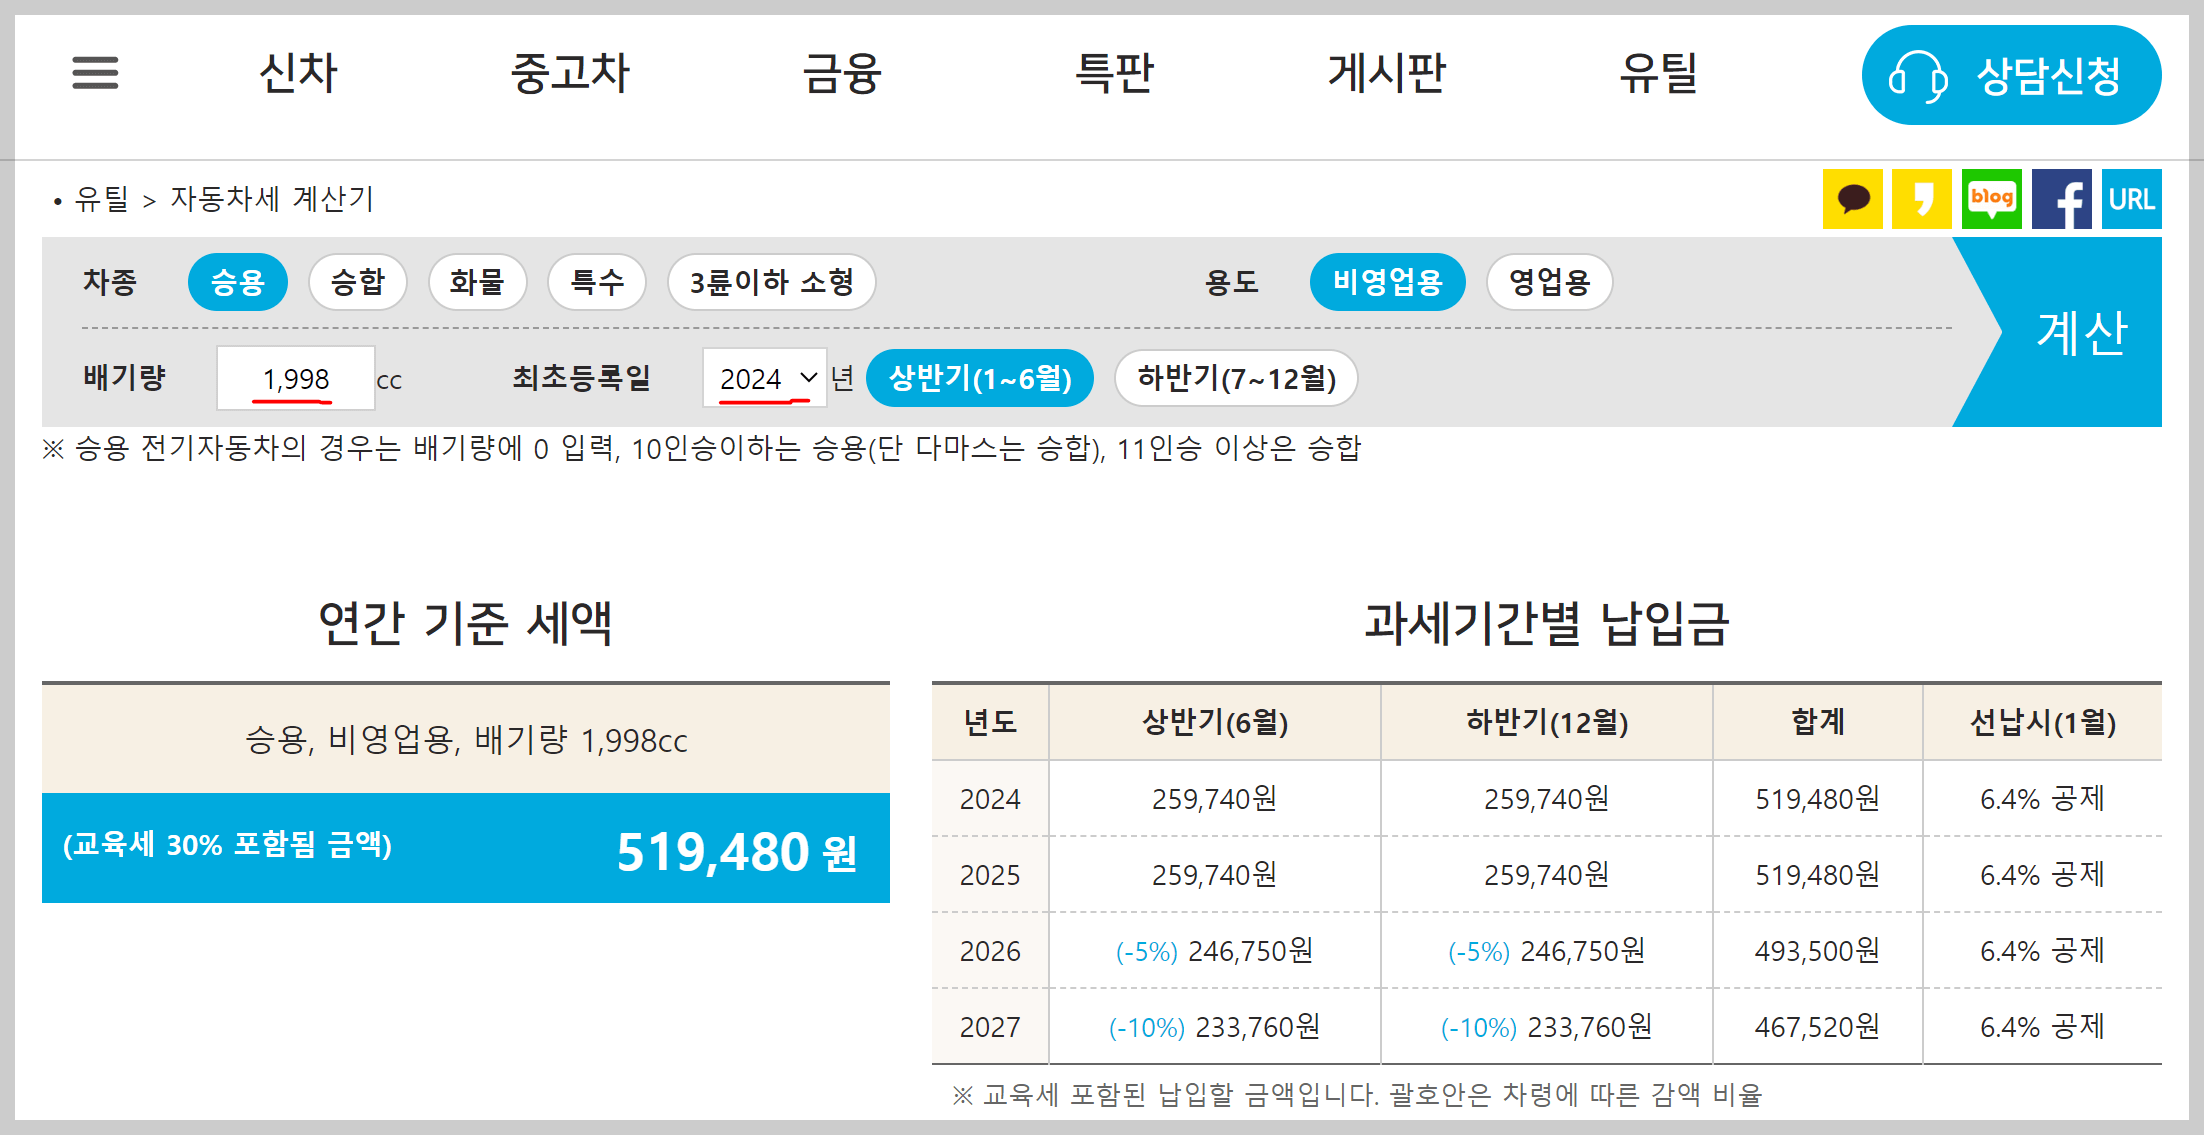
Task: Switch usage to 영업용
Action: point(1549,282)
